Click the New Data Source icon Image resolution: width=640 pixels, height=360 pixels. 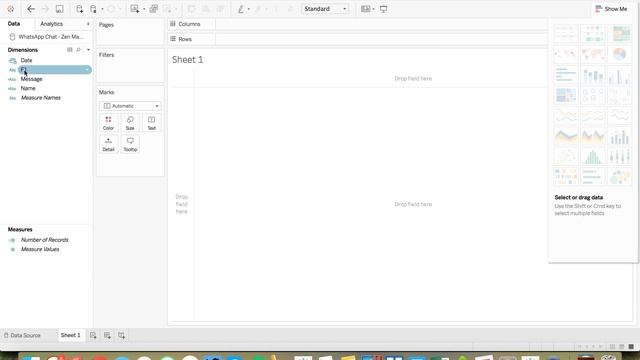80,9
